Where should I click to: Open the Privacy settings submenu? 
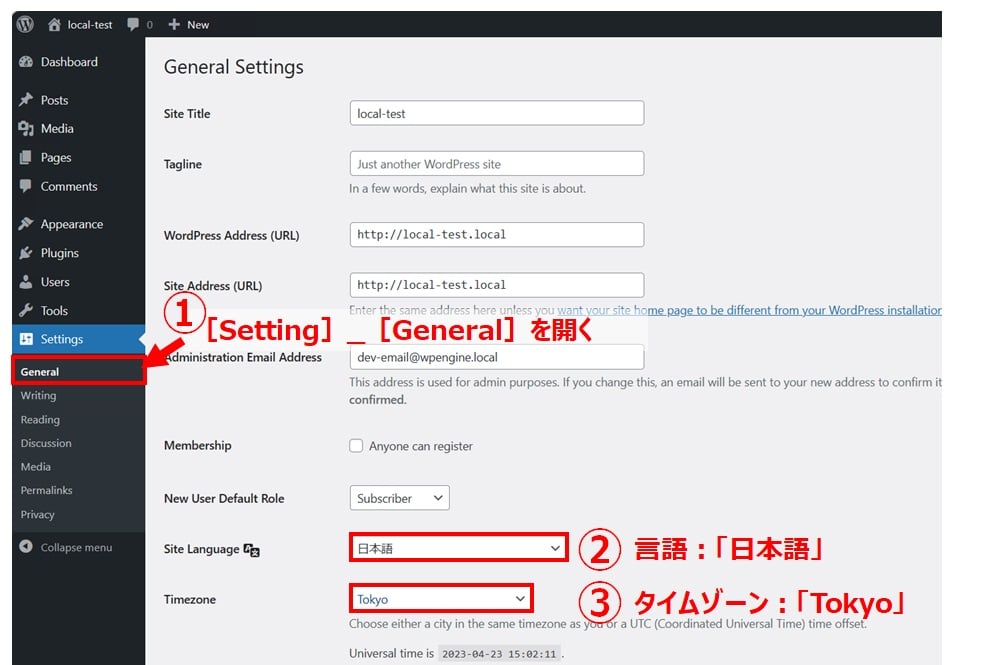coord(38,515)
